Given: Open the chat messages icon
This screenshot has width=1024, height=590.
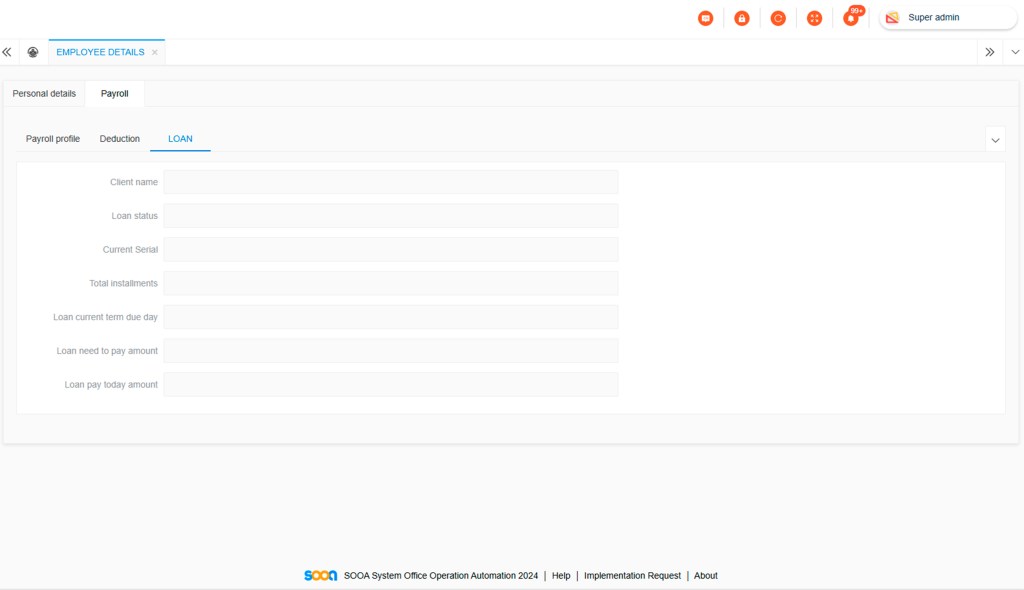Looking at the screenshot, I should (705, 18).
